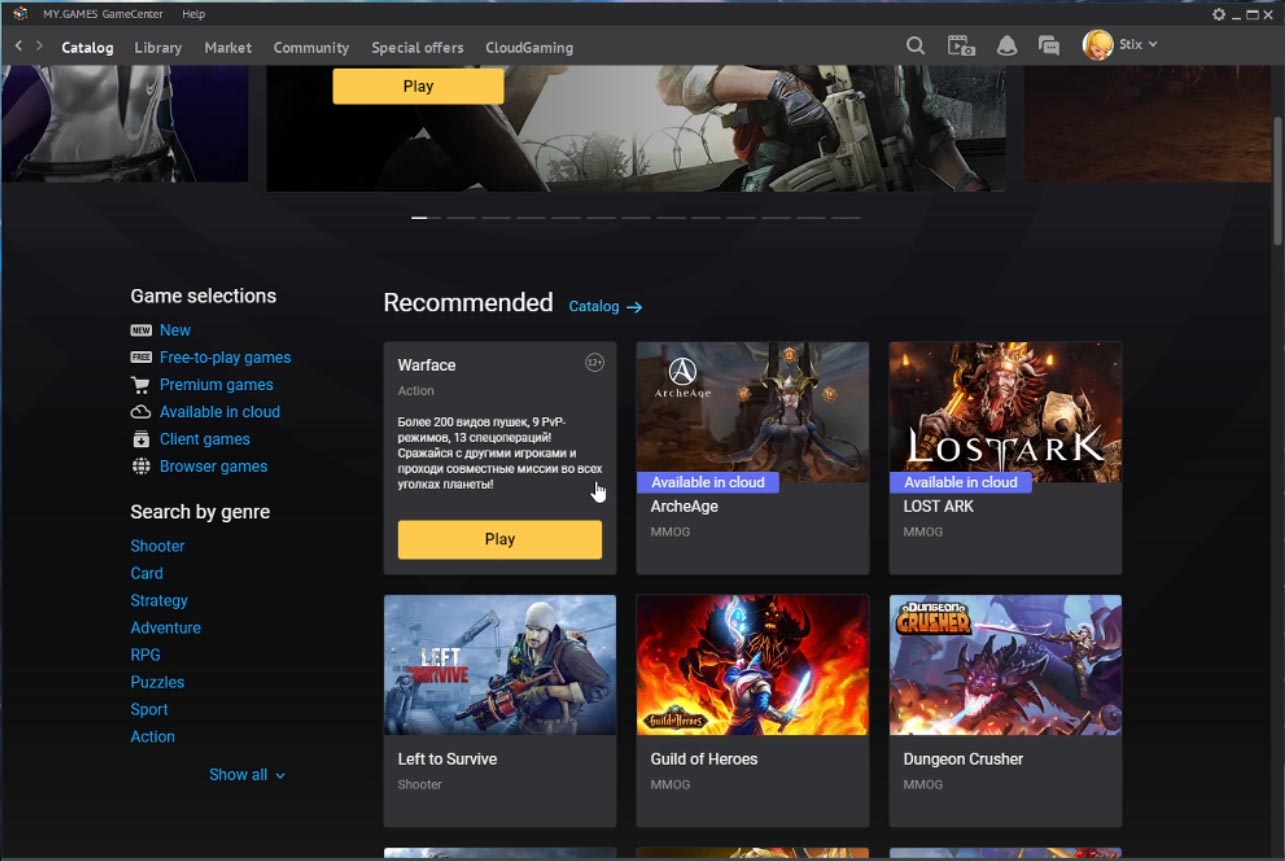Click the next banner preview on right
Screen dimensions: 1285x861
[1147, 123]
